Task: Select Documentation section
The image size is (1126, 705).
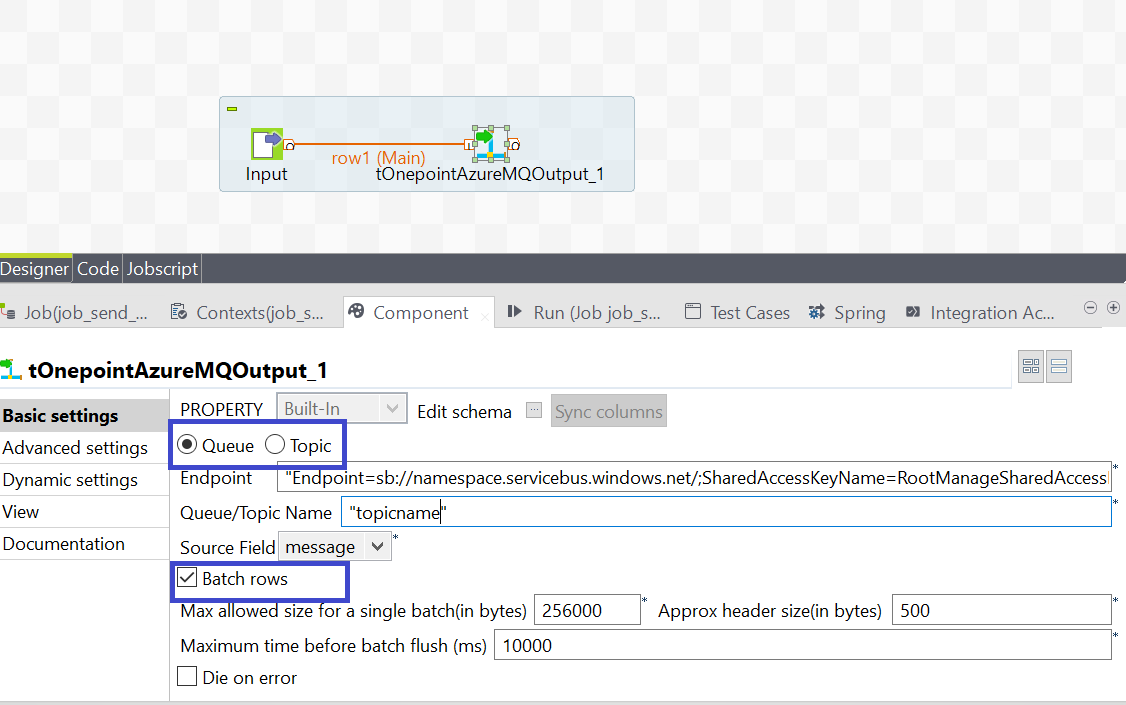Action: (84, 544)
